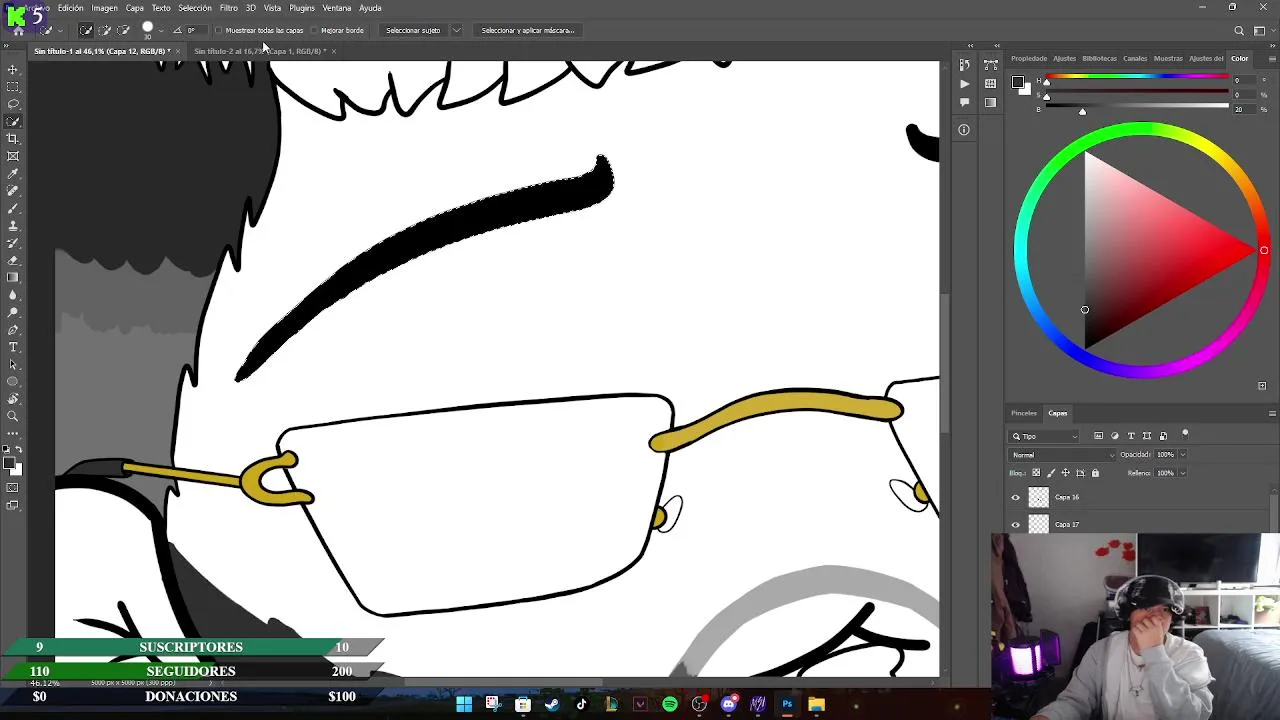Click Seleccionar y aplicar máscara button
The width and height of the screenshot is (1280, 720).
pos(528,30)
